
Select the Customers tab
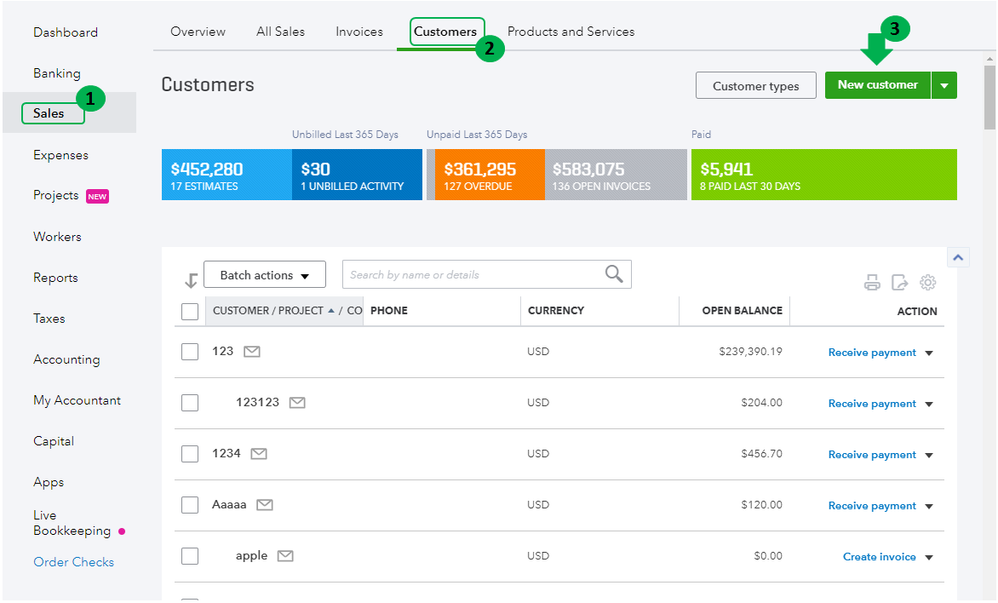click(x=446, y=31)
